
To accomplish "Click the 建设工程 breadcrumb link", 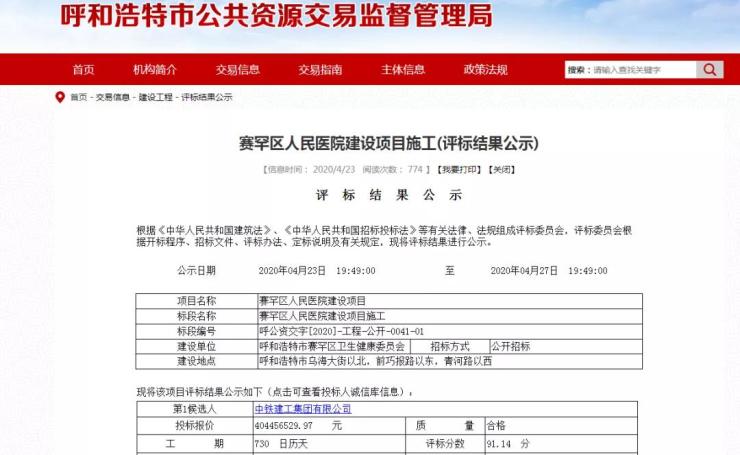I will pyautogui.click(x=155, y=97).
